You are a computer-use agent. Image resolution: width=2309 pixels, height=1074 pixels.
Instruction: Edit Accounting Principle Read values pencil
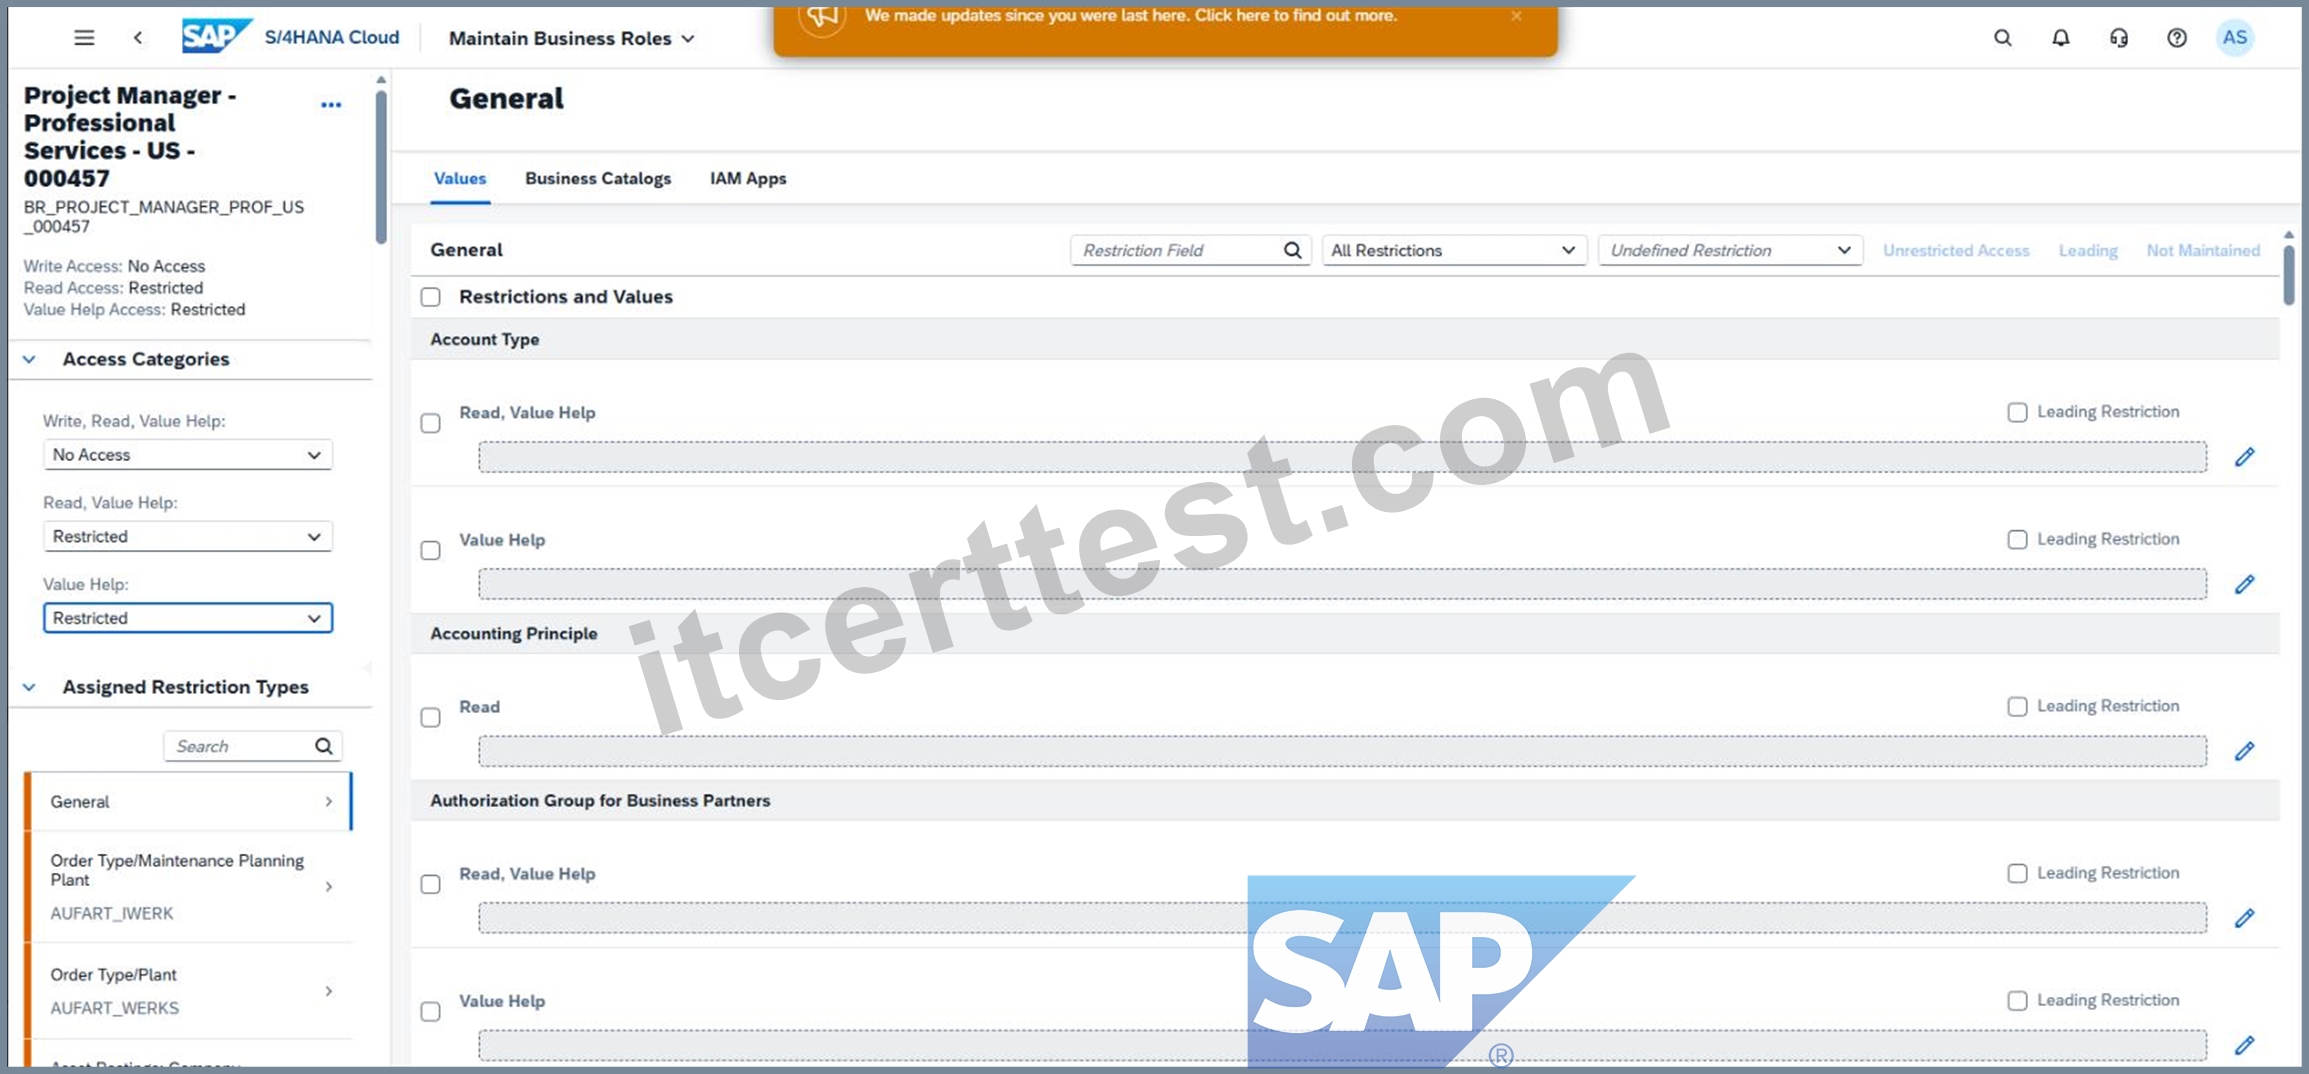click(2244, 751)
